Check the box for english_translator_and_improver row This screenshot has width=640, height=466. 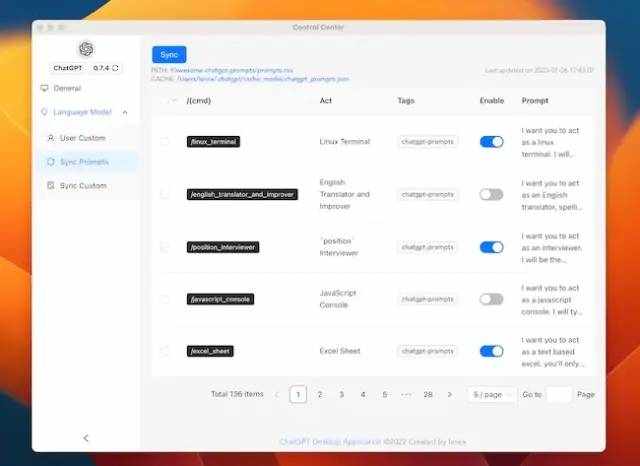point(164,194)
